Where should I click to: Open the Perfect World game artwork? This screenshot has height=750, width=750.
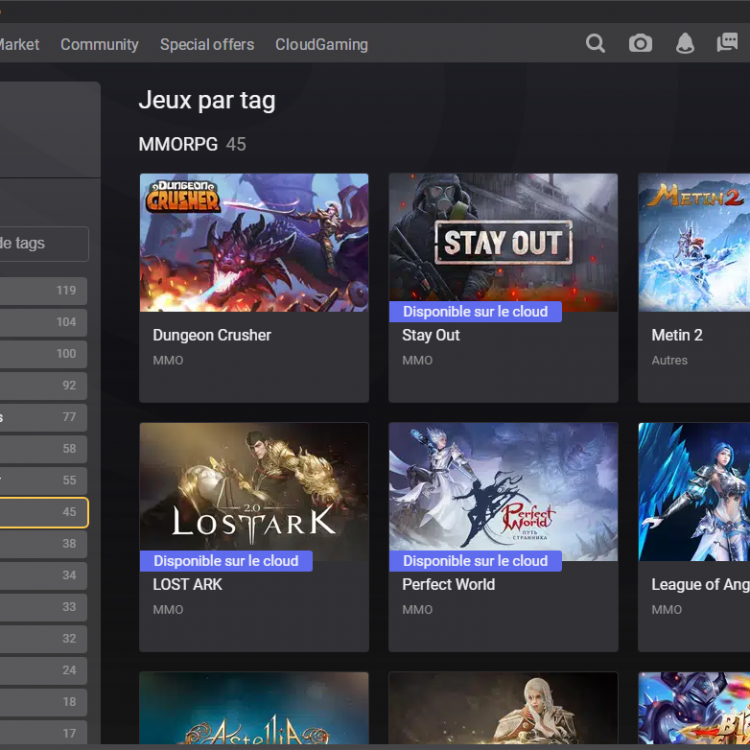pyautogui.click(x=503, y=492)
